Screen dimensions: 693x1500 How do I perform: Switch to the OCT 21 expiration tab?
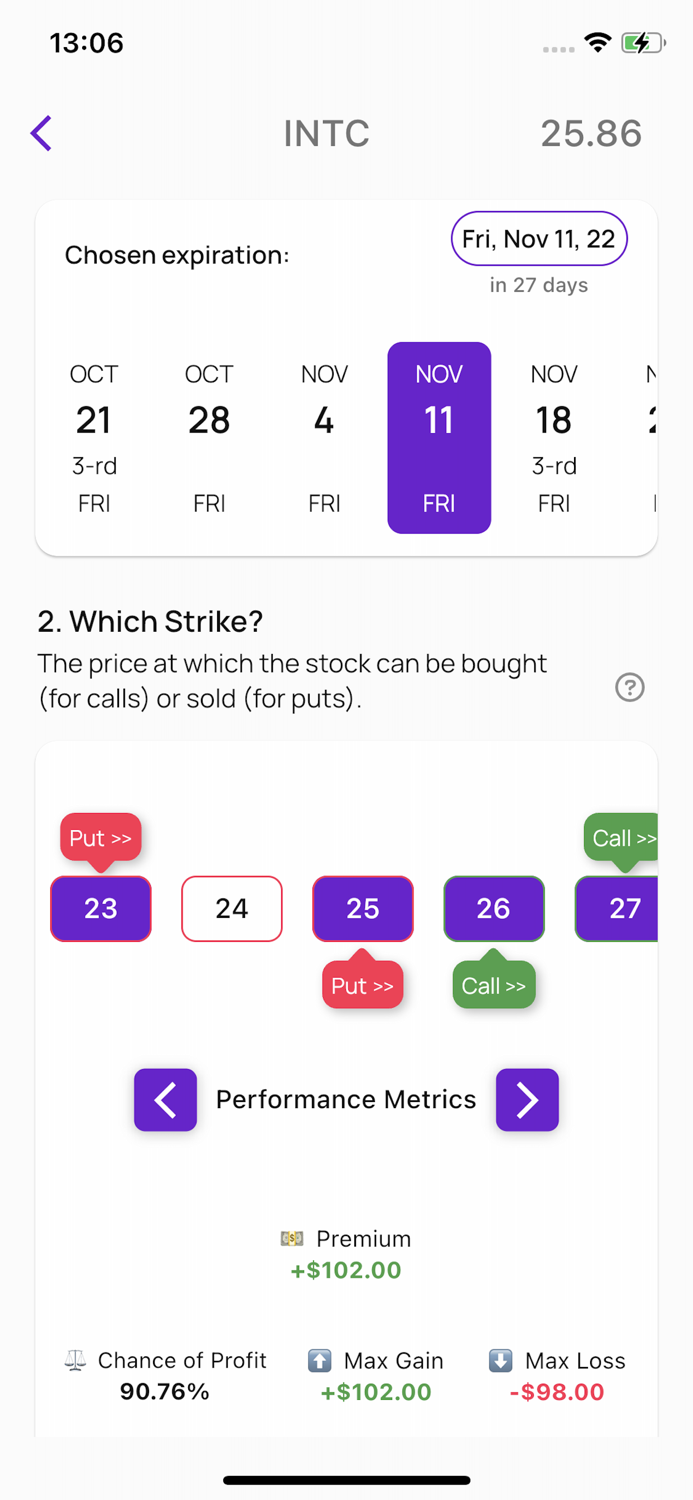93,437
